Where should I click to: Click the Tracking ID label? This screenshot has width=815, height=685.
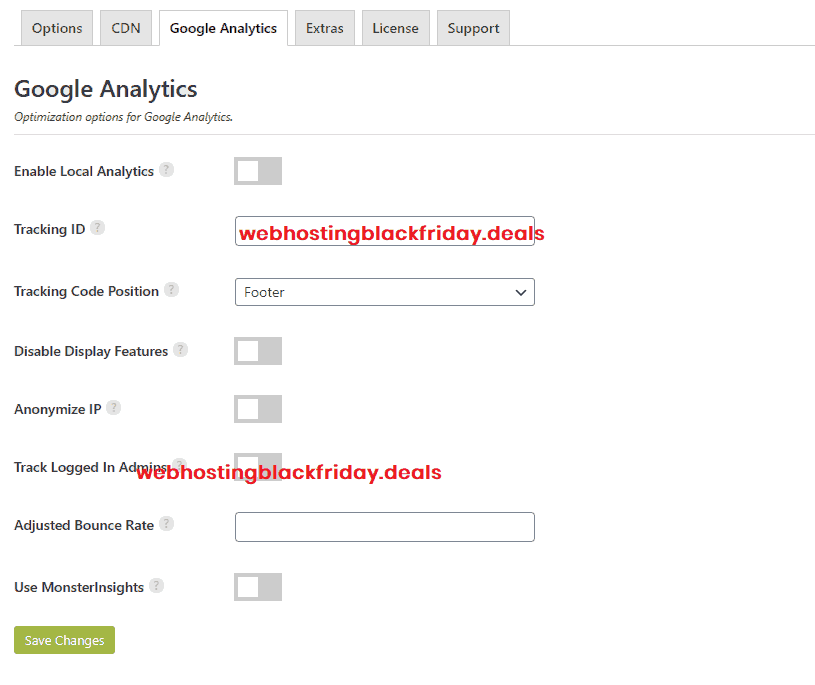pyautogui.click(x=49, y=230)
